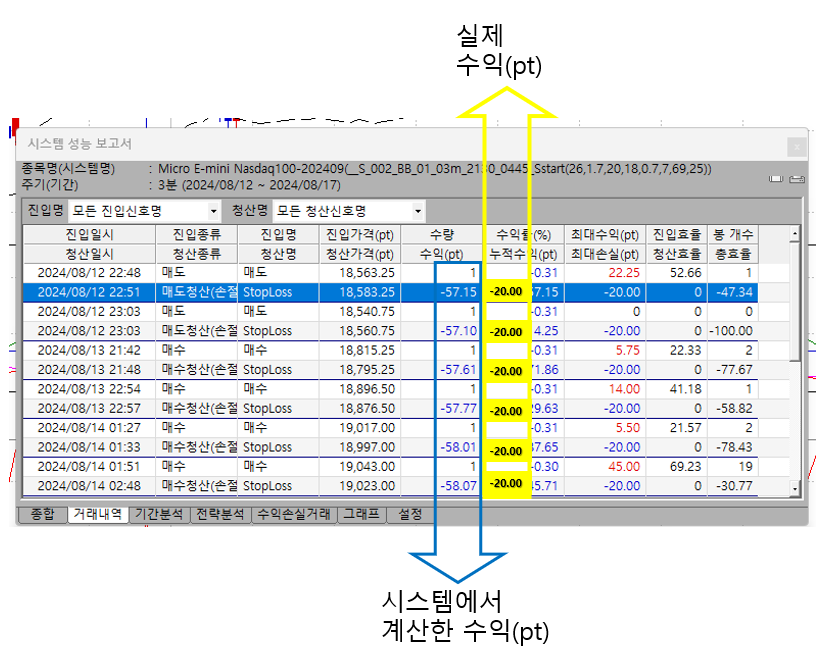Switch to the 설정 tab
Viewport: 819px width, 652px height.
[410, 514]
